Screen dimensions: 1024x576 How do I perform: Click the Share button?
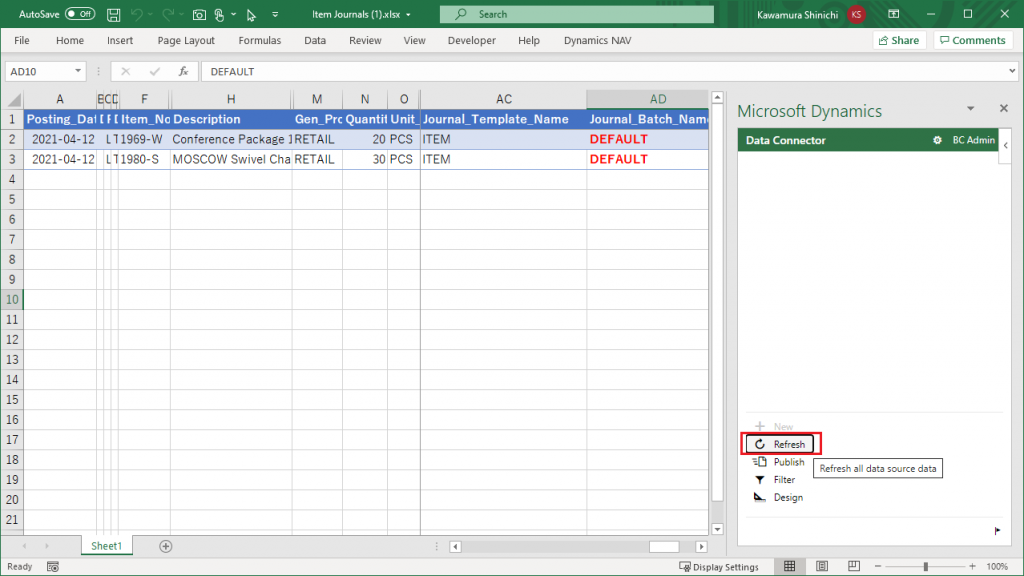click(x=899, y=40)
